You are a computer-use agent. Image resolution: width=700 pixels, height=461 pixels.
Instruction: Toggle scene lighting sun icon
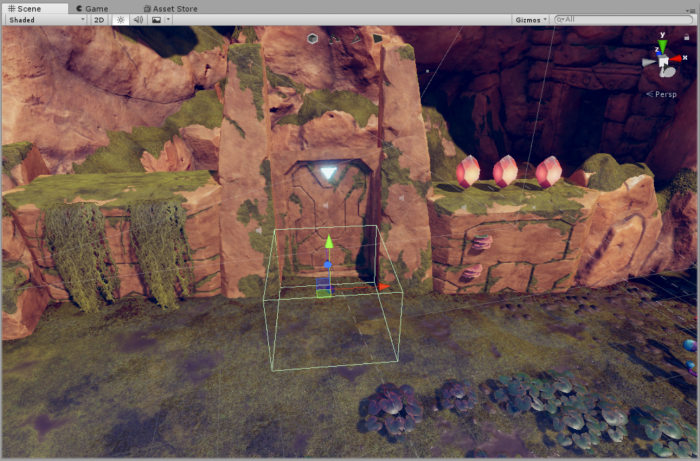point(120,20)
